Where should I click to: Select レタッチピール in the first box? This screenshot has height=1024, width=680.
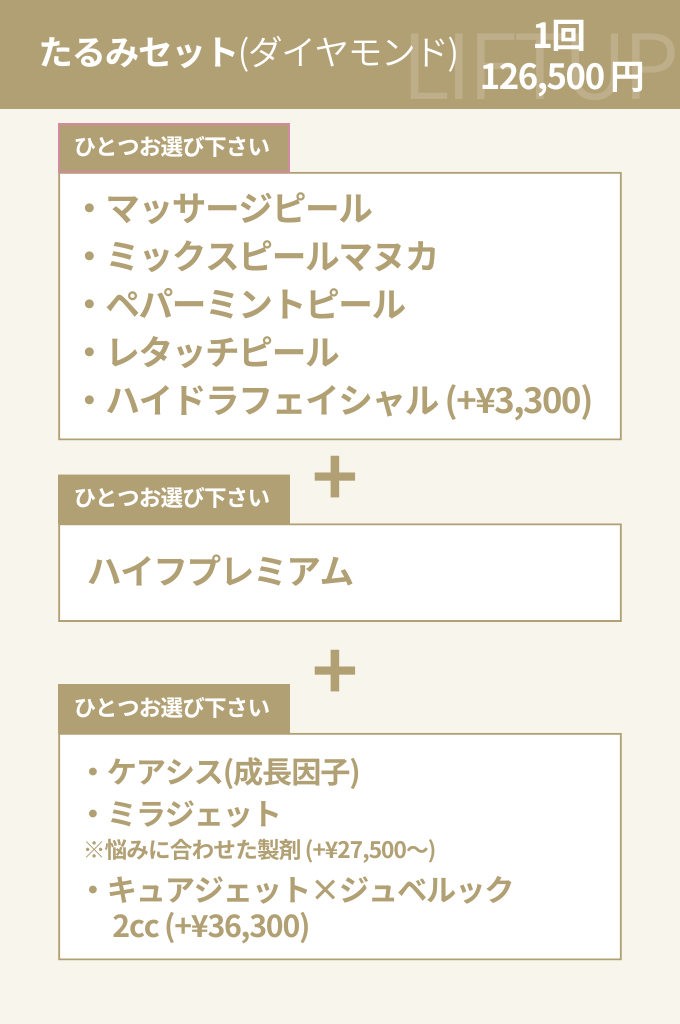pos(222,353)
